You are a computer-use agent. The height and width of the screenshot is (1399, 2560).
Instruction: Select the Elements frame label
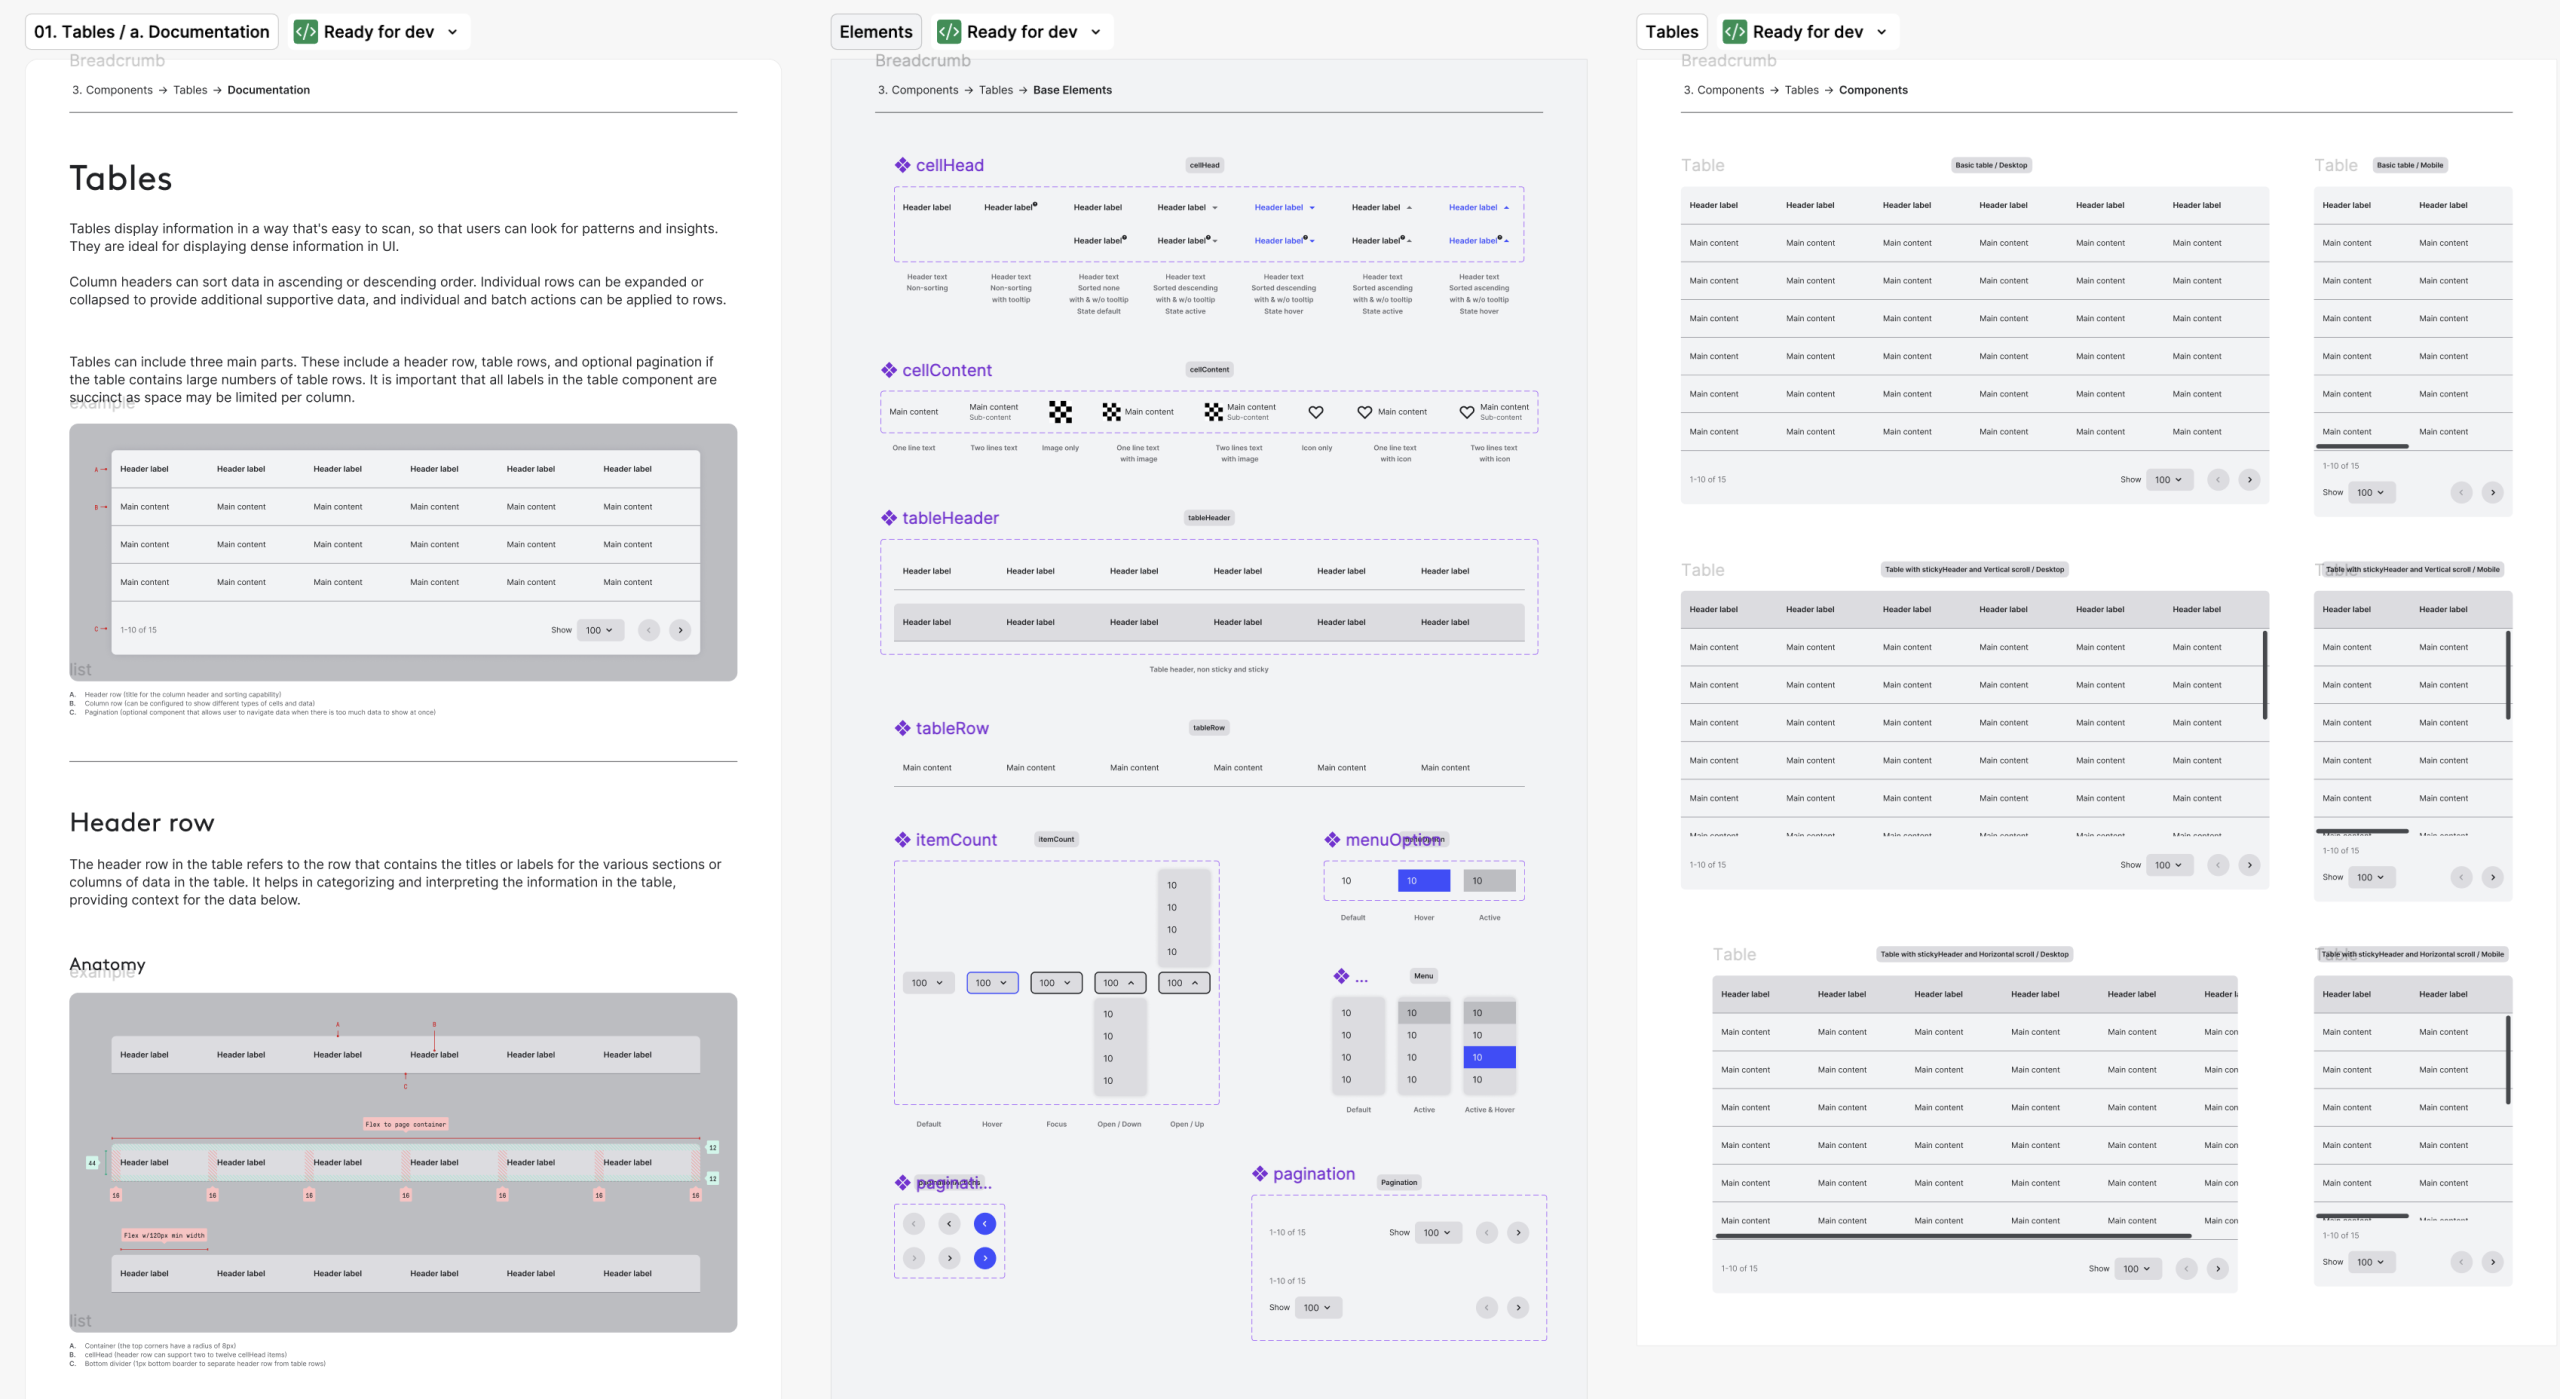875,32
